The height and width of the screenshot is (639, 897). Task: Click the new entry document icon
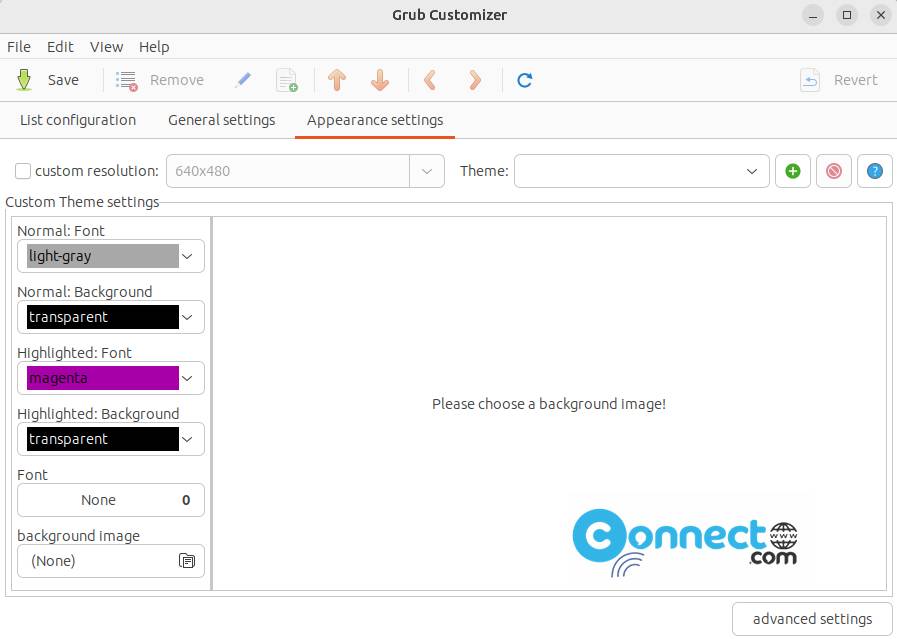(287, 80)
